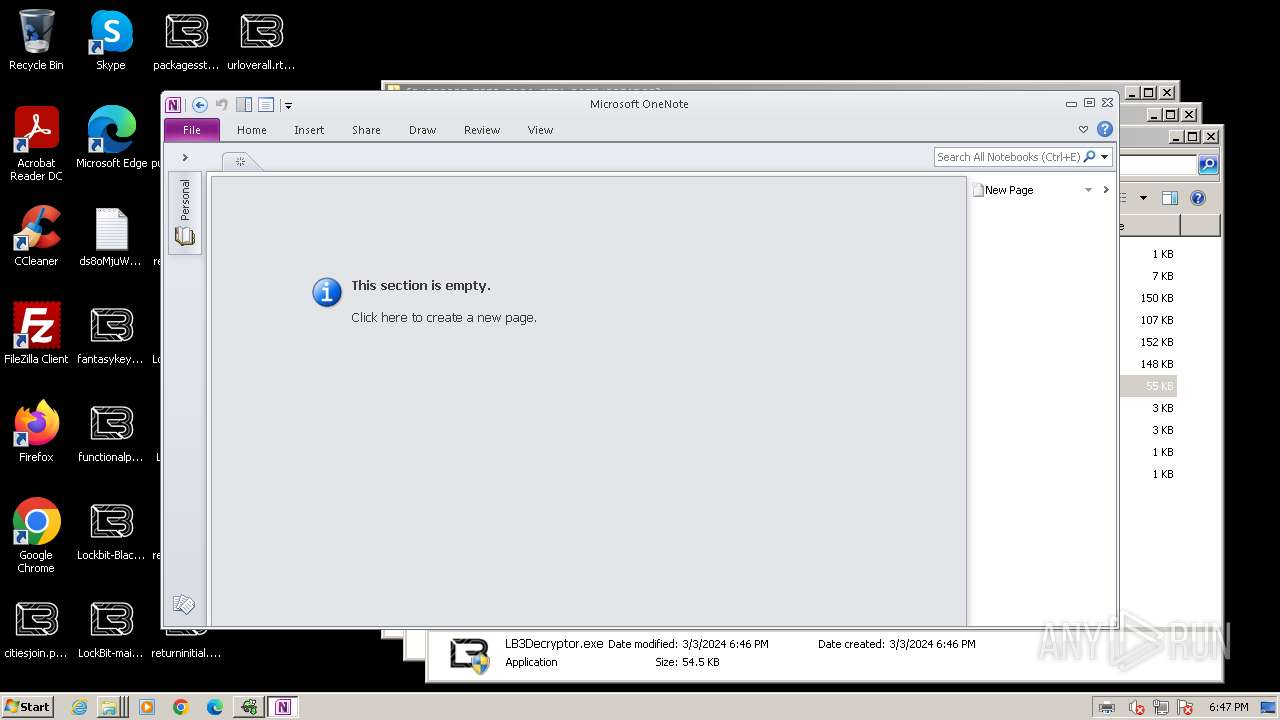Open Chrome from the taskbar

(x=181, y=707)
